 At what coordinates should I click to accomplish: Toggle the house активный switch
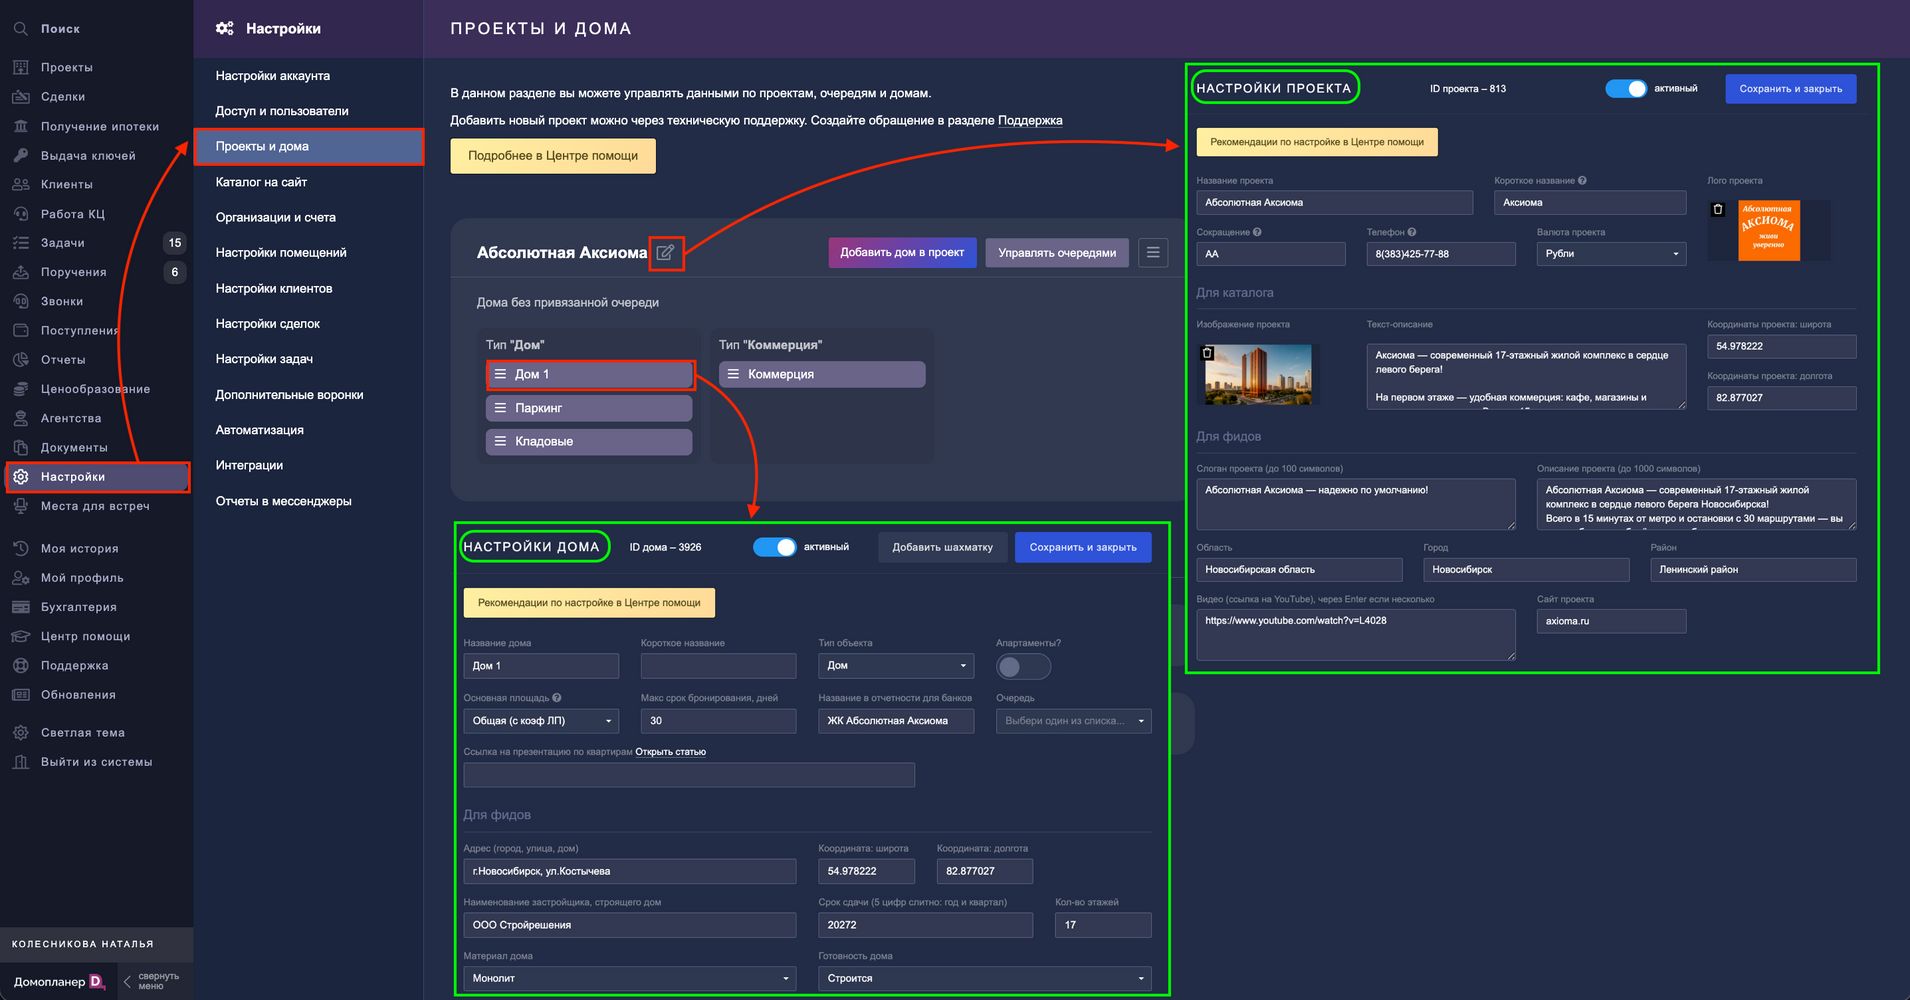[x=774, y=547]
